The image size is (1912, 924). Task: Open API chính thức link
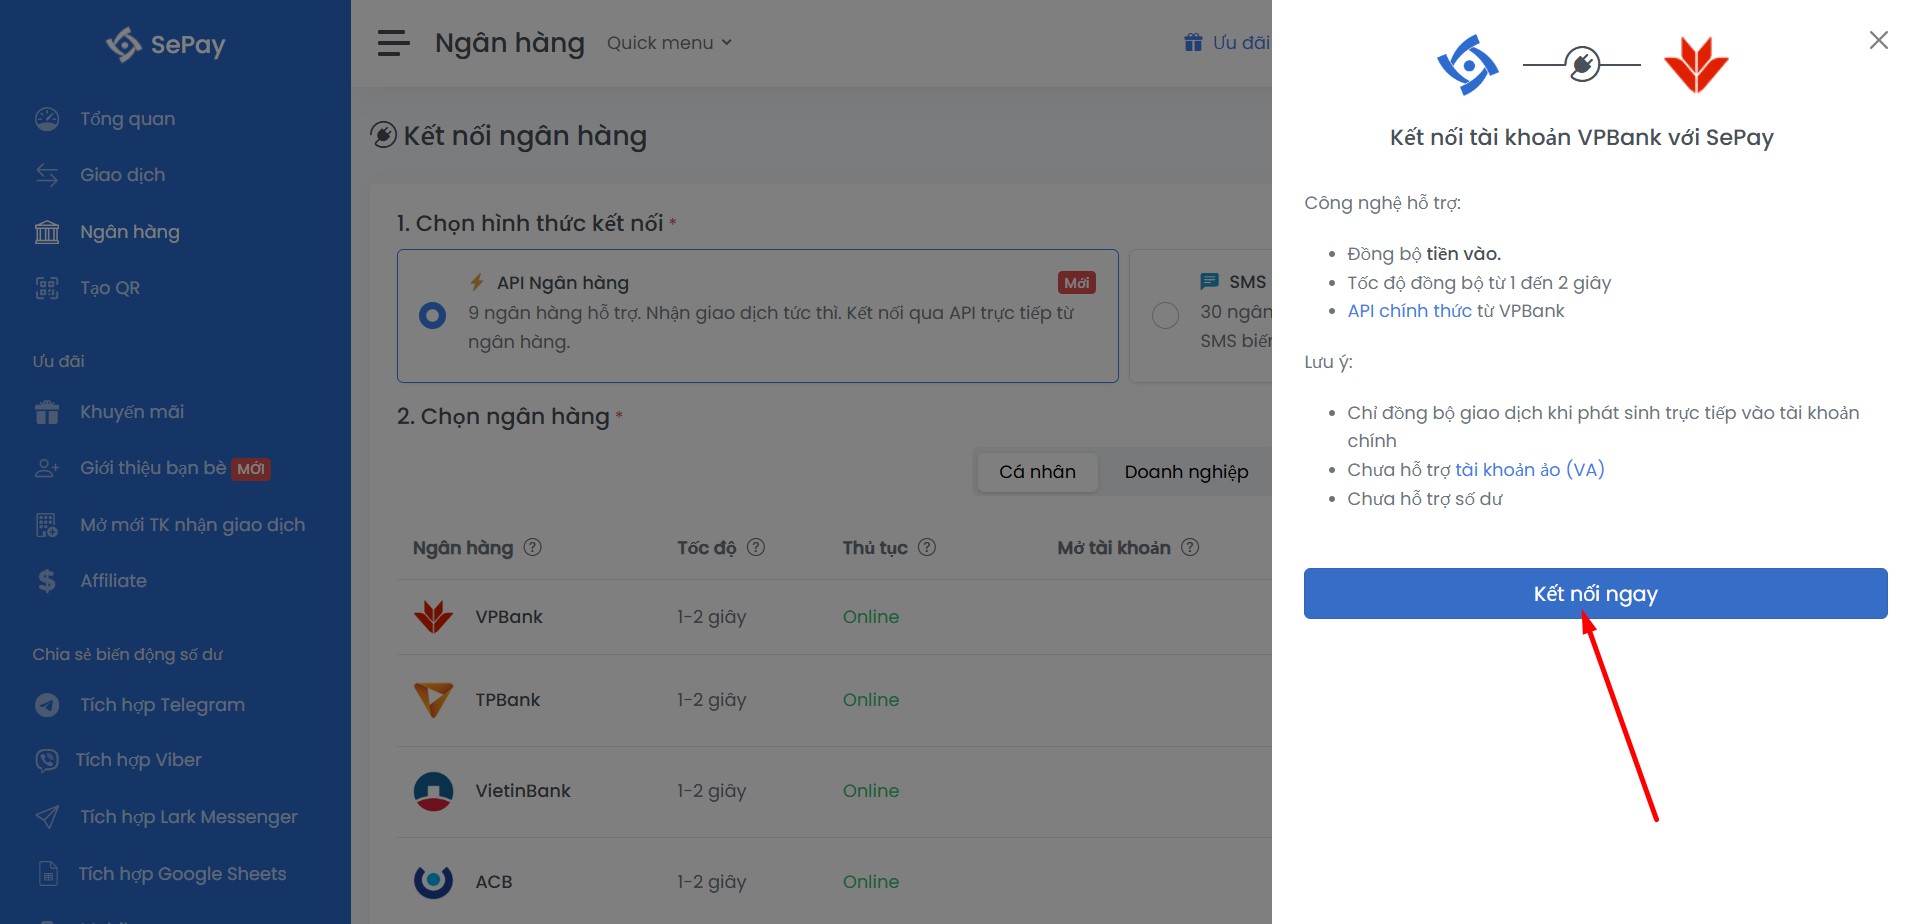[x=1409, y=311]
